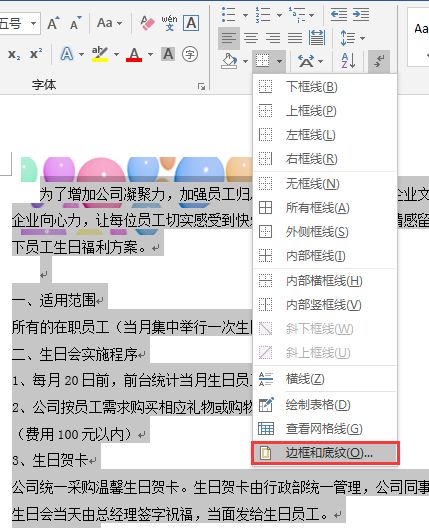429x528 pixels.
Task: Click the clear formatting eraser icon
Action: [x=147, y=23]
